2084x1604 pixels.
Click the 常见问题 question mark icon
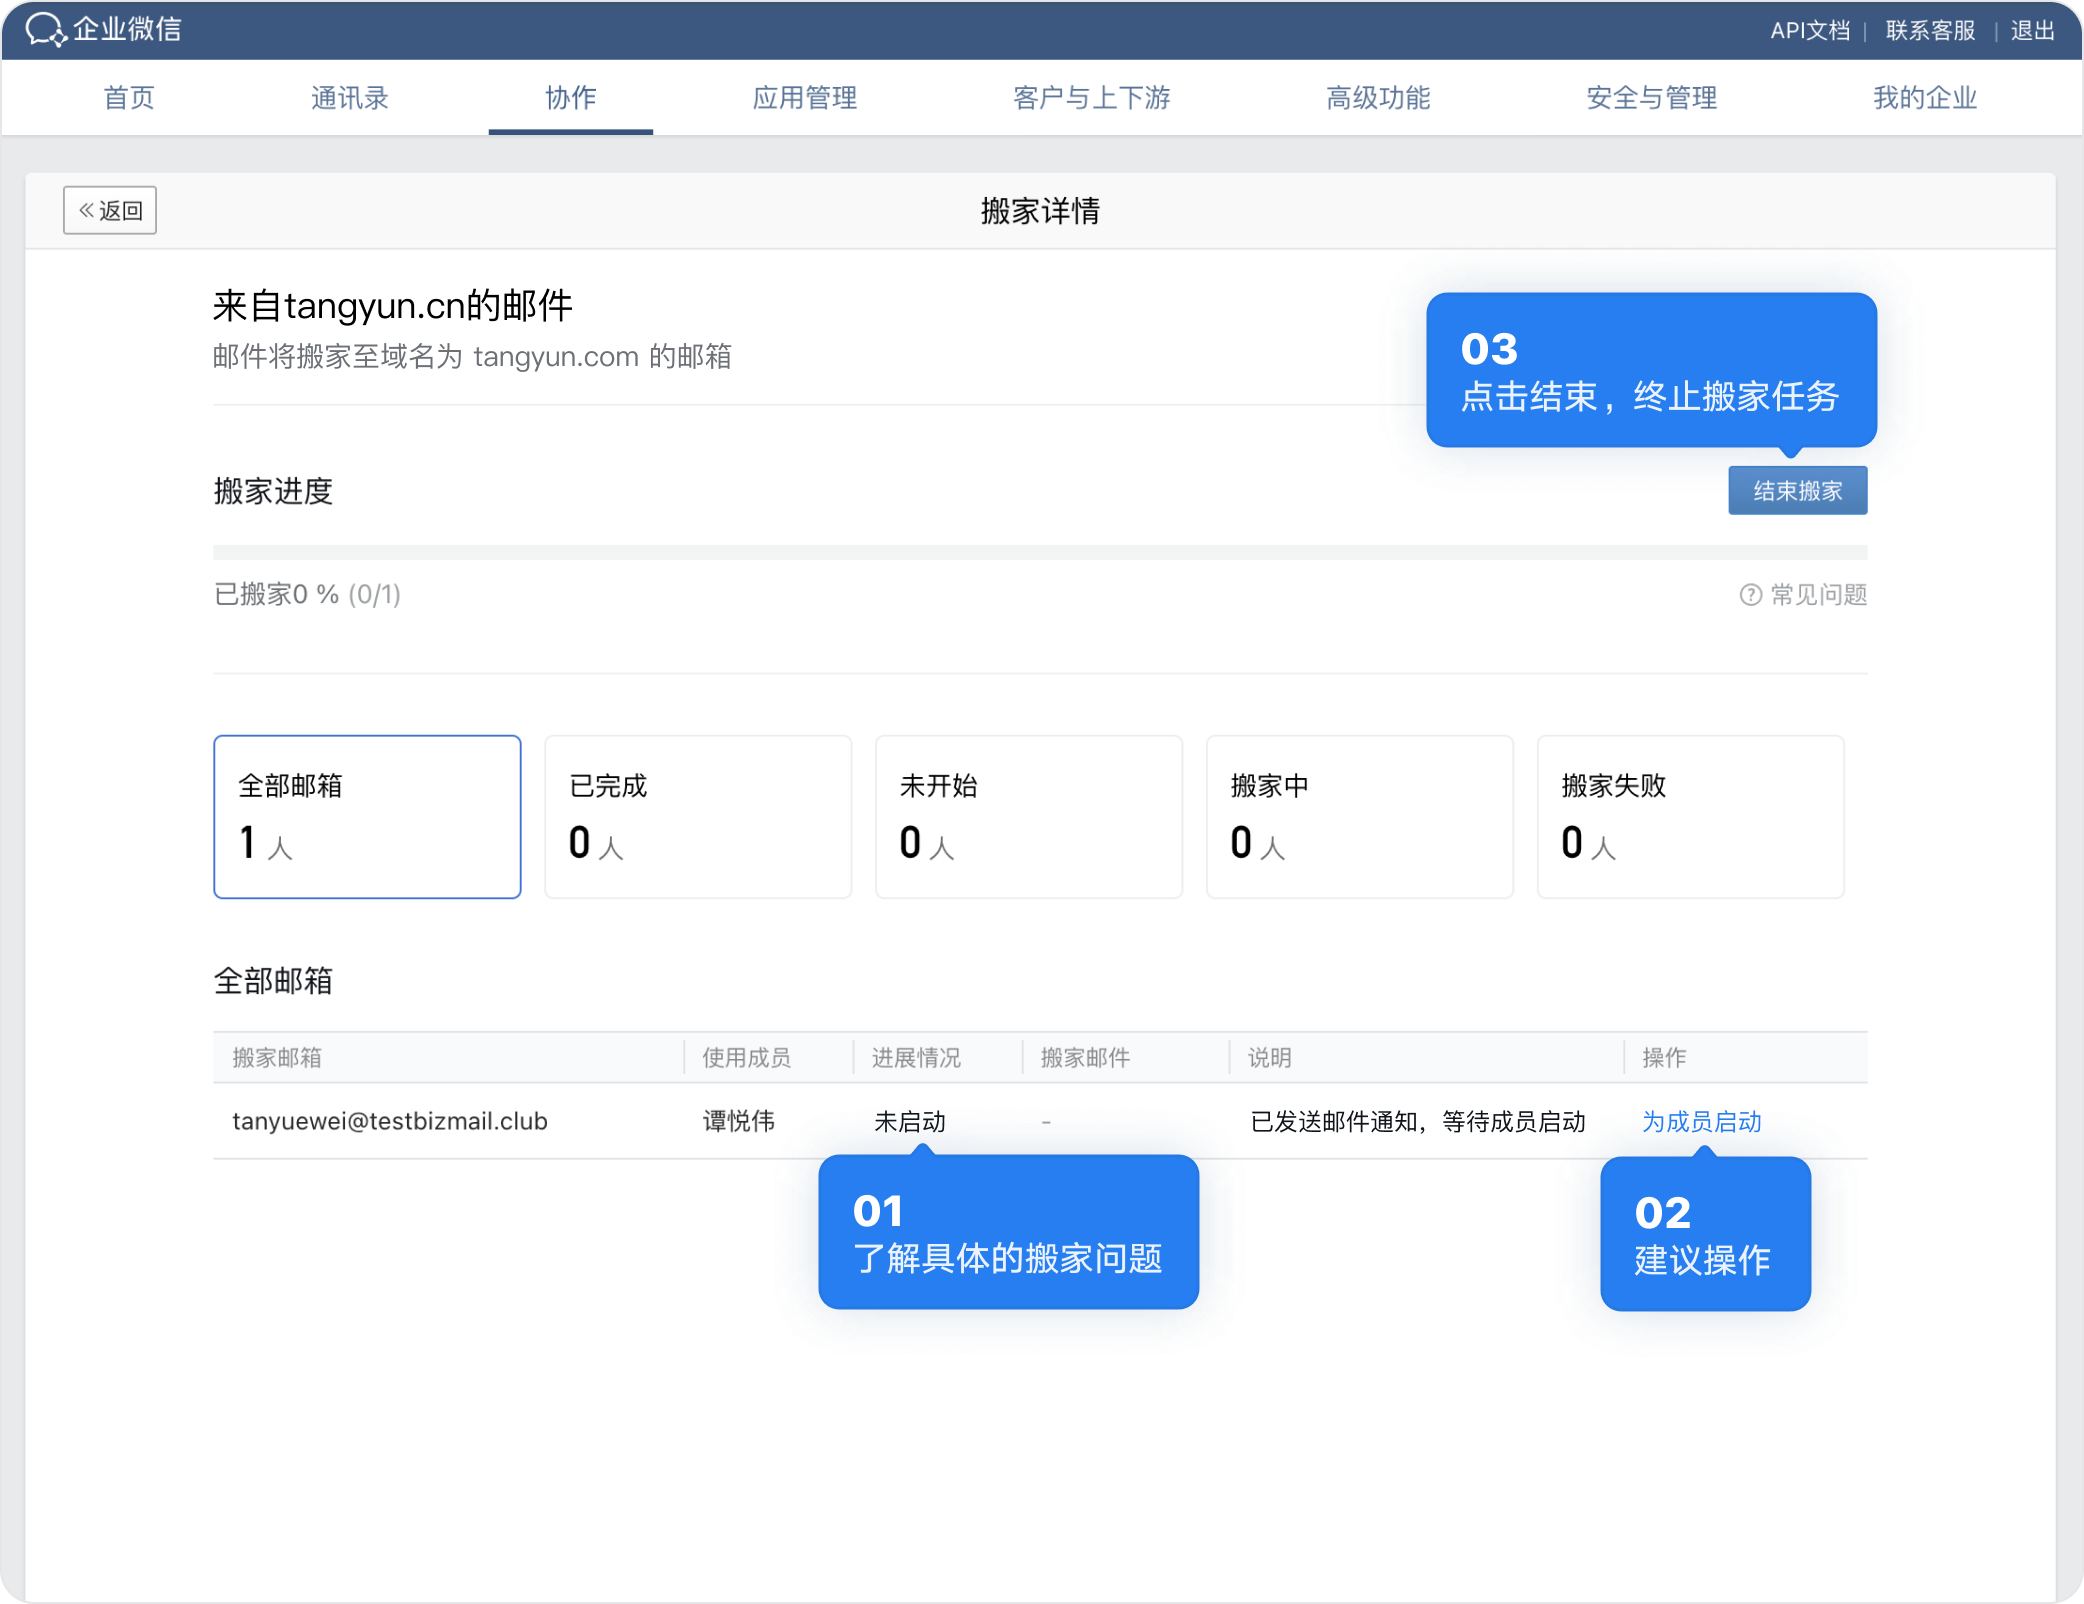pos(1750,595)
